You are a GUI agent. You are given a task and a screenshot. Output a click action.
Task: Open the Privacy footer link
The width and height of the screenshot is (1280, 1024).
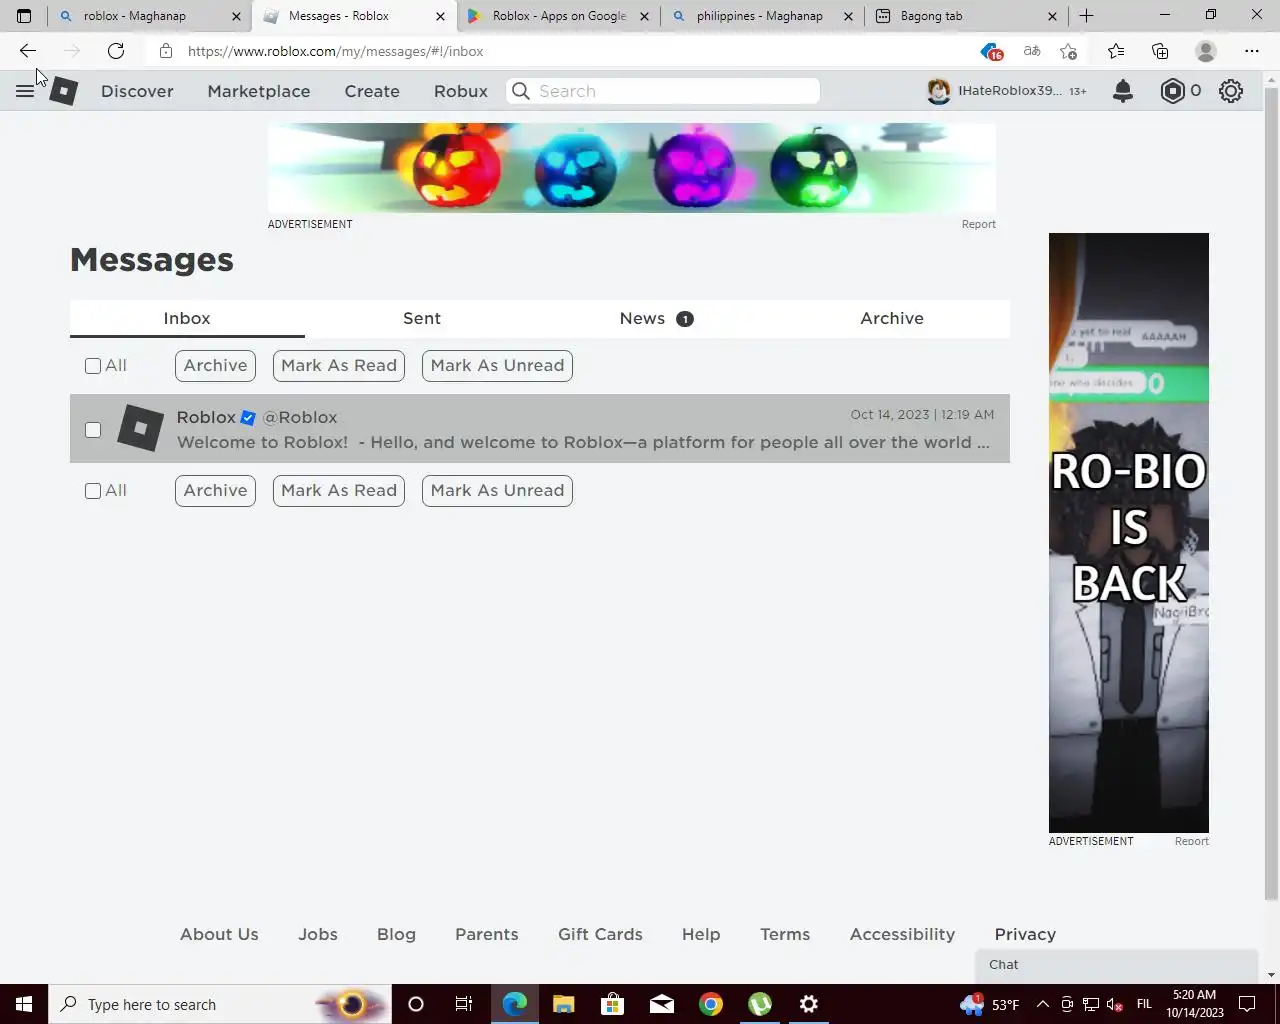tap(1025, 934)
